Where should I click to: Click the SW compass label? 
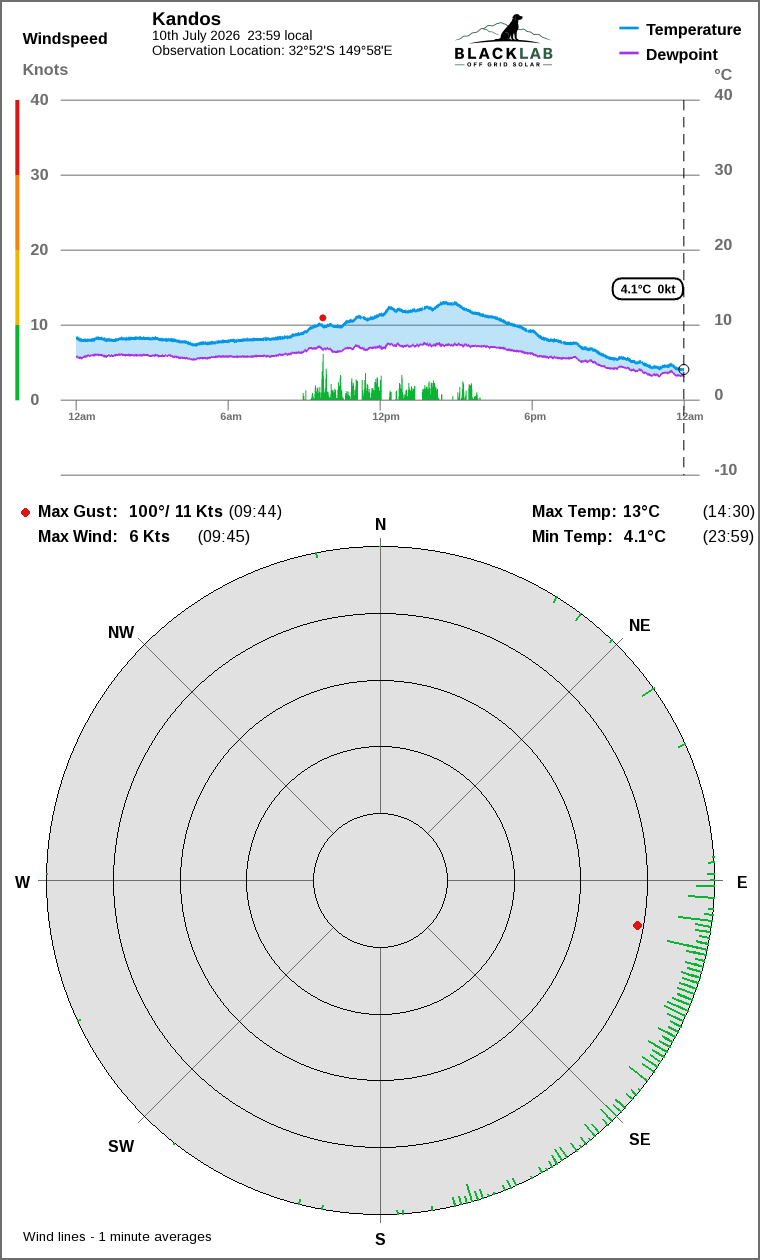coord(121,1147)
